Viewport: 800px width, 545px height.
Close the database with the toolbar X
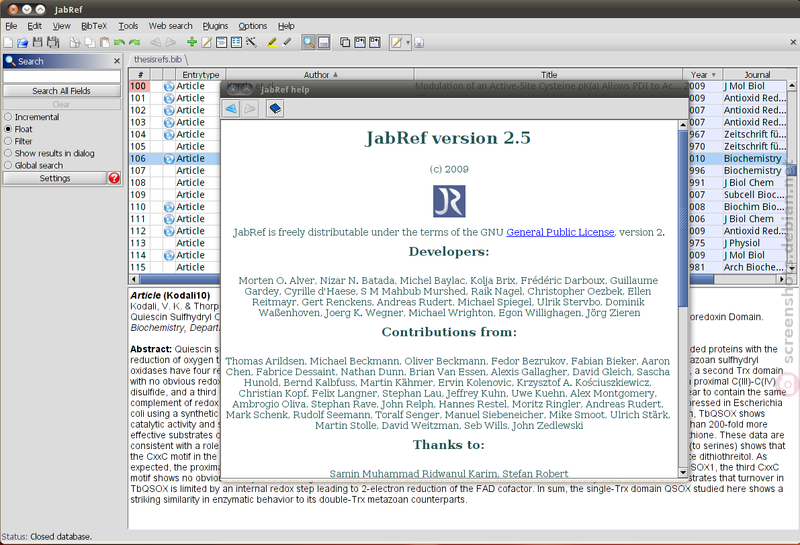[x=793, y=42]
